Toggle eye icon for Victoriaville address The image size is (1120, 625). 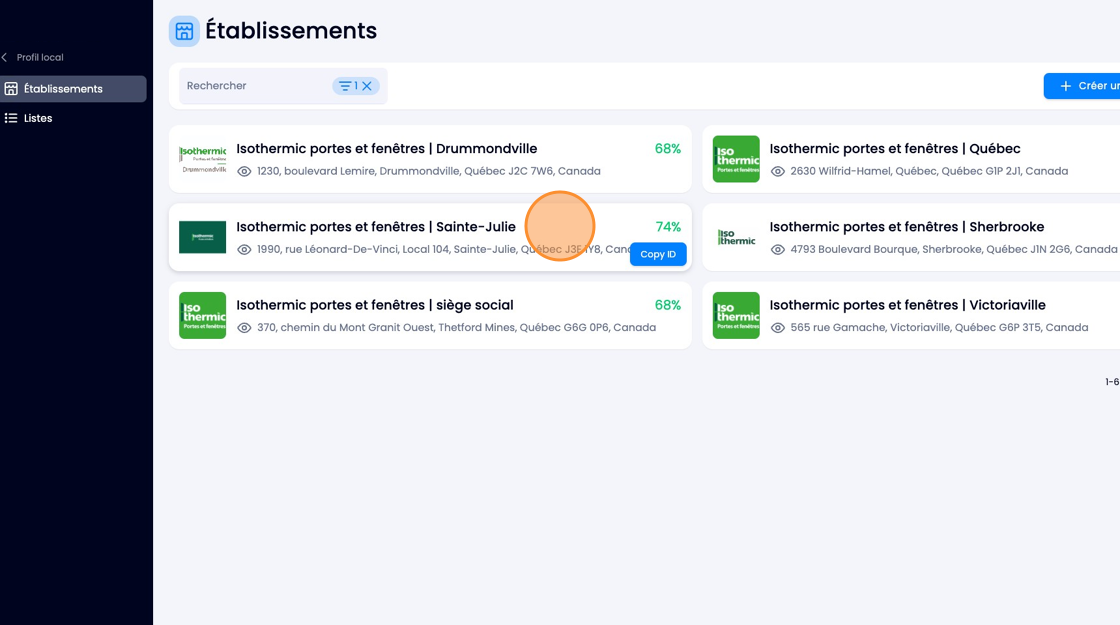[778, 328]
